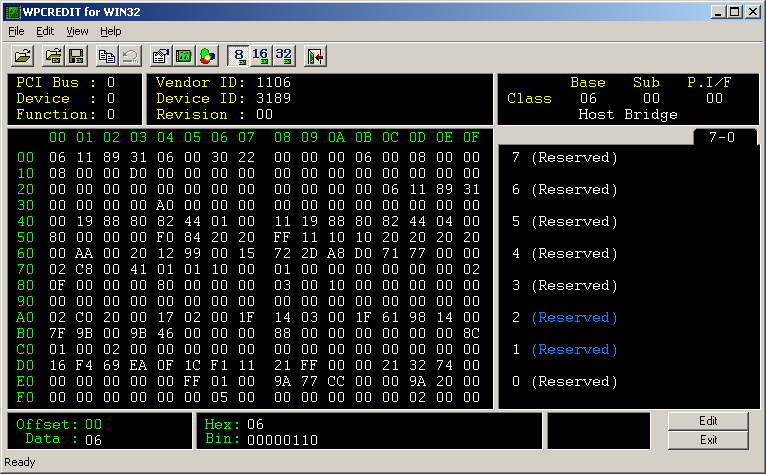766x474 pixels.
Task: Select value 61 in row A0 column 0C
Action: tap(390, 317)
